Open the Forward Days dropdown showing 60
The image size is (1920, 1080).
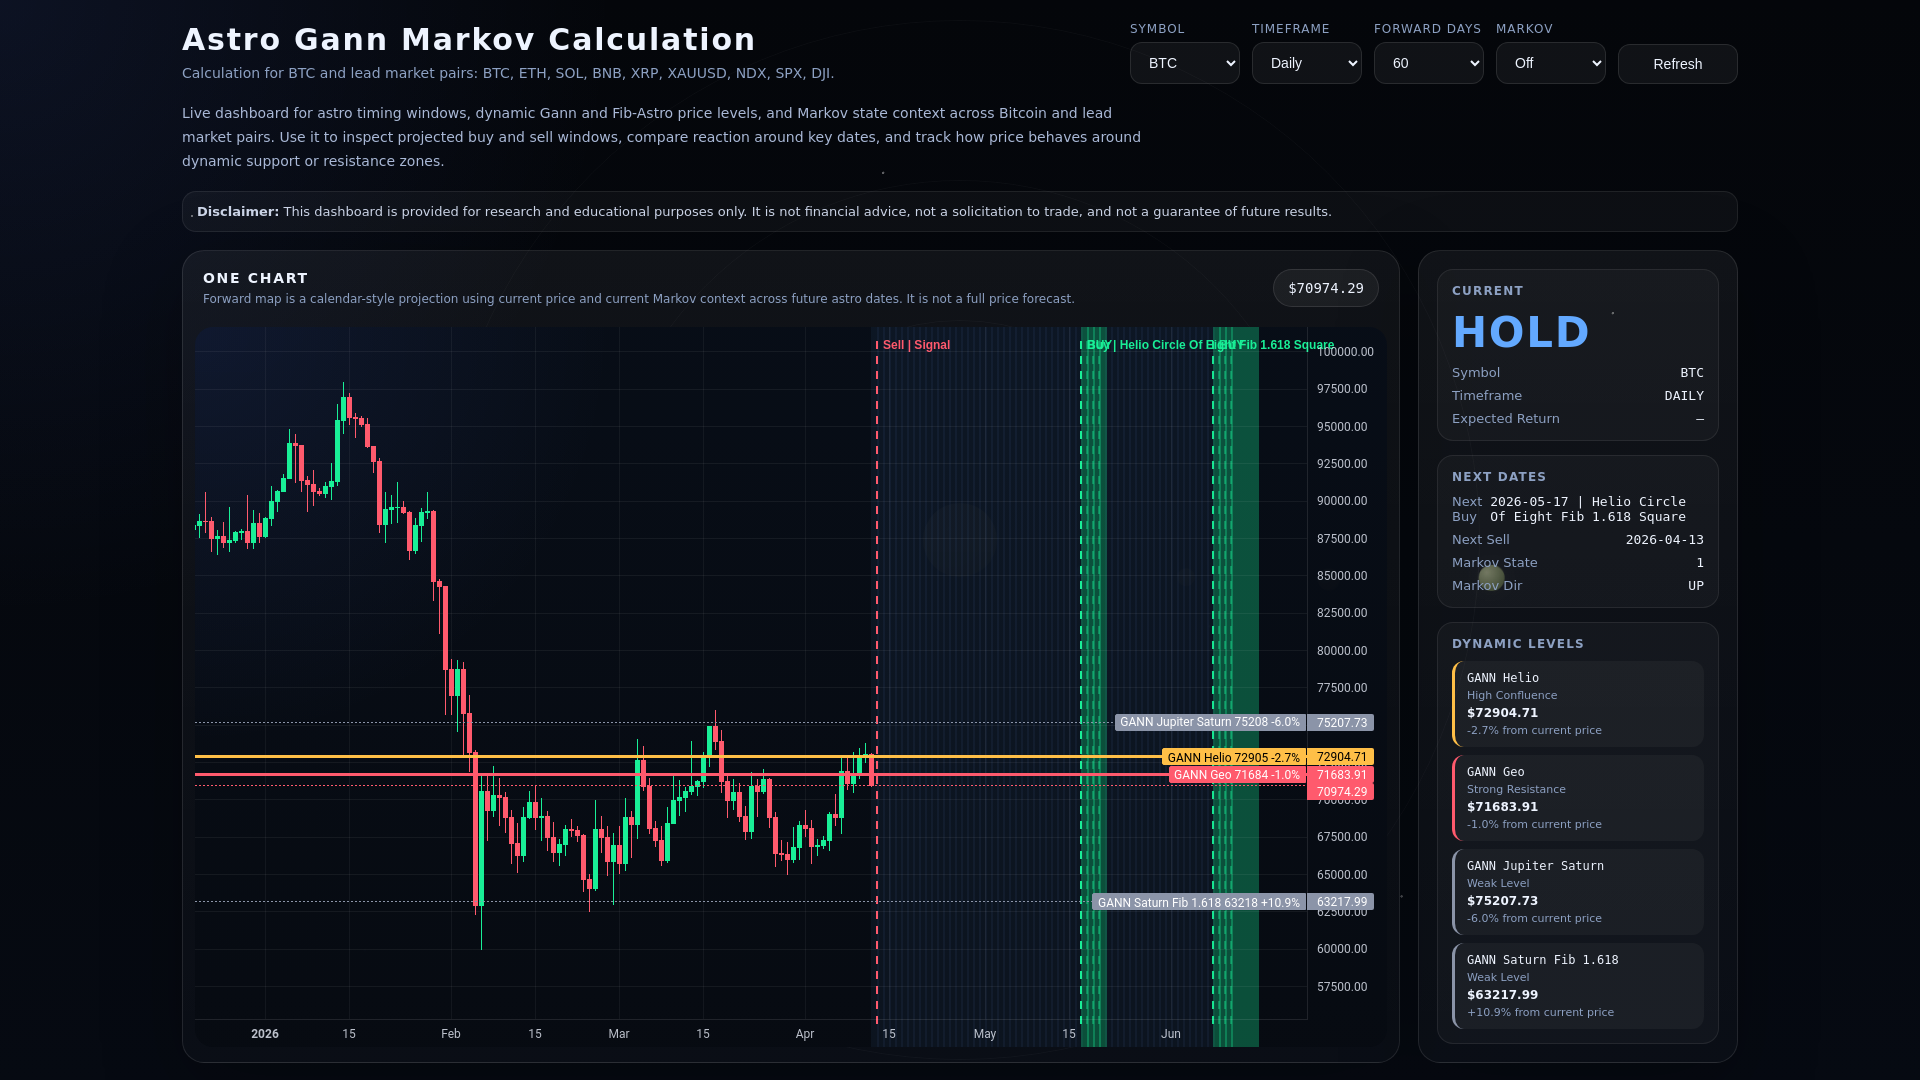pyautogui.click(x=1428, y=63)
